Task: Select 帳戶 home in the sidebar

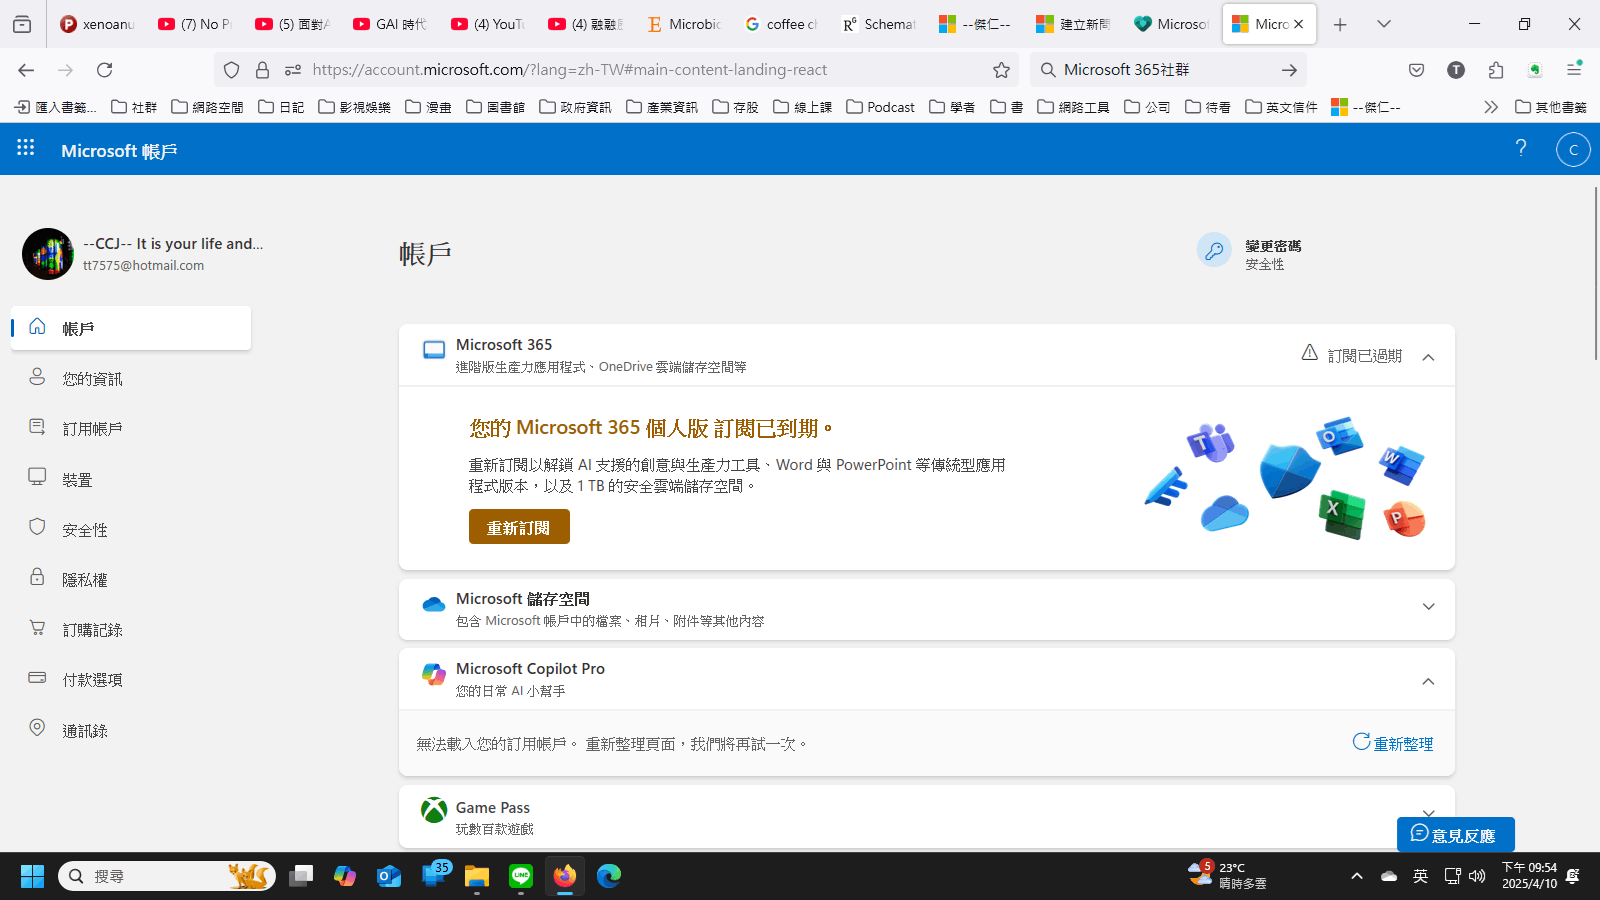Action: tap(131, 328)
